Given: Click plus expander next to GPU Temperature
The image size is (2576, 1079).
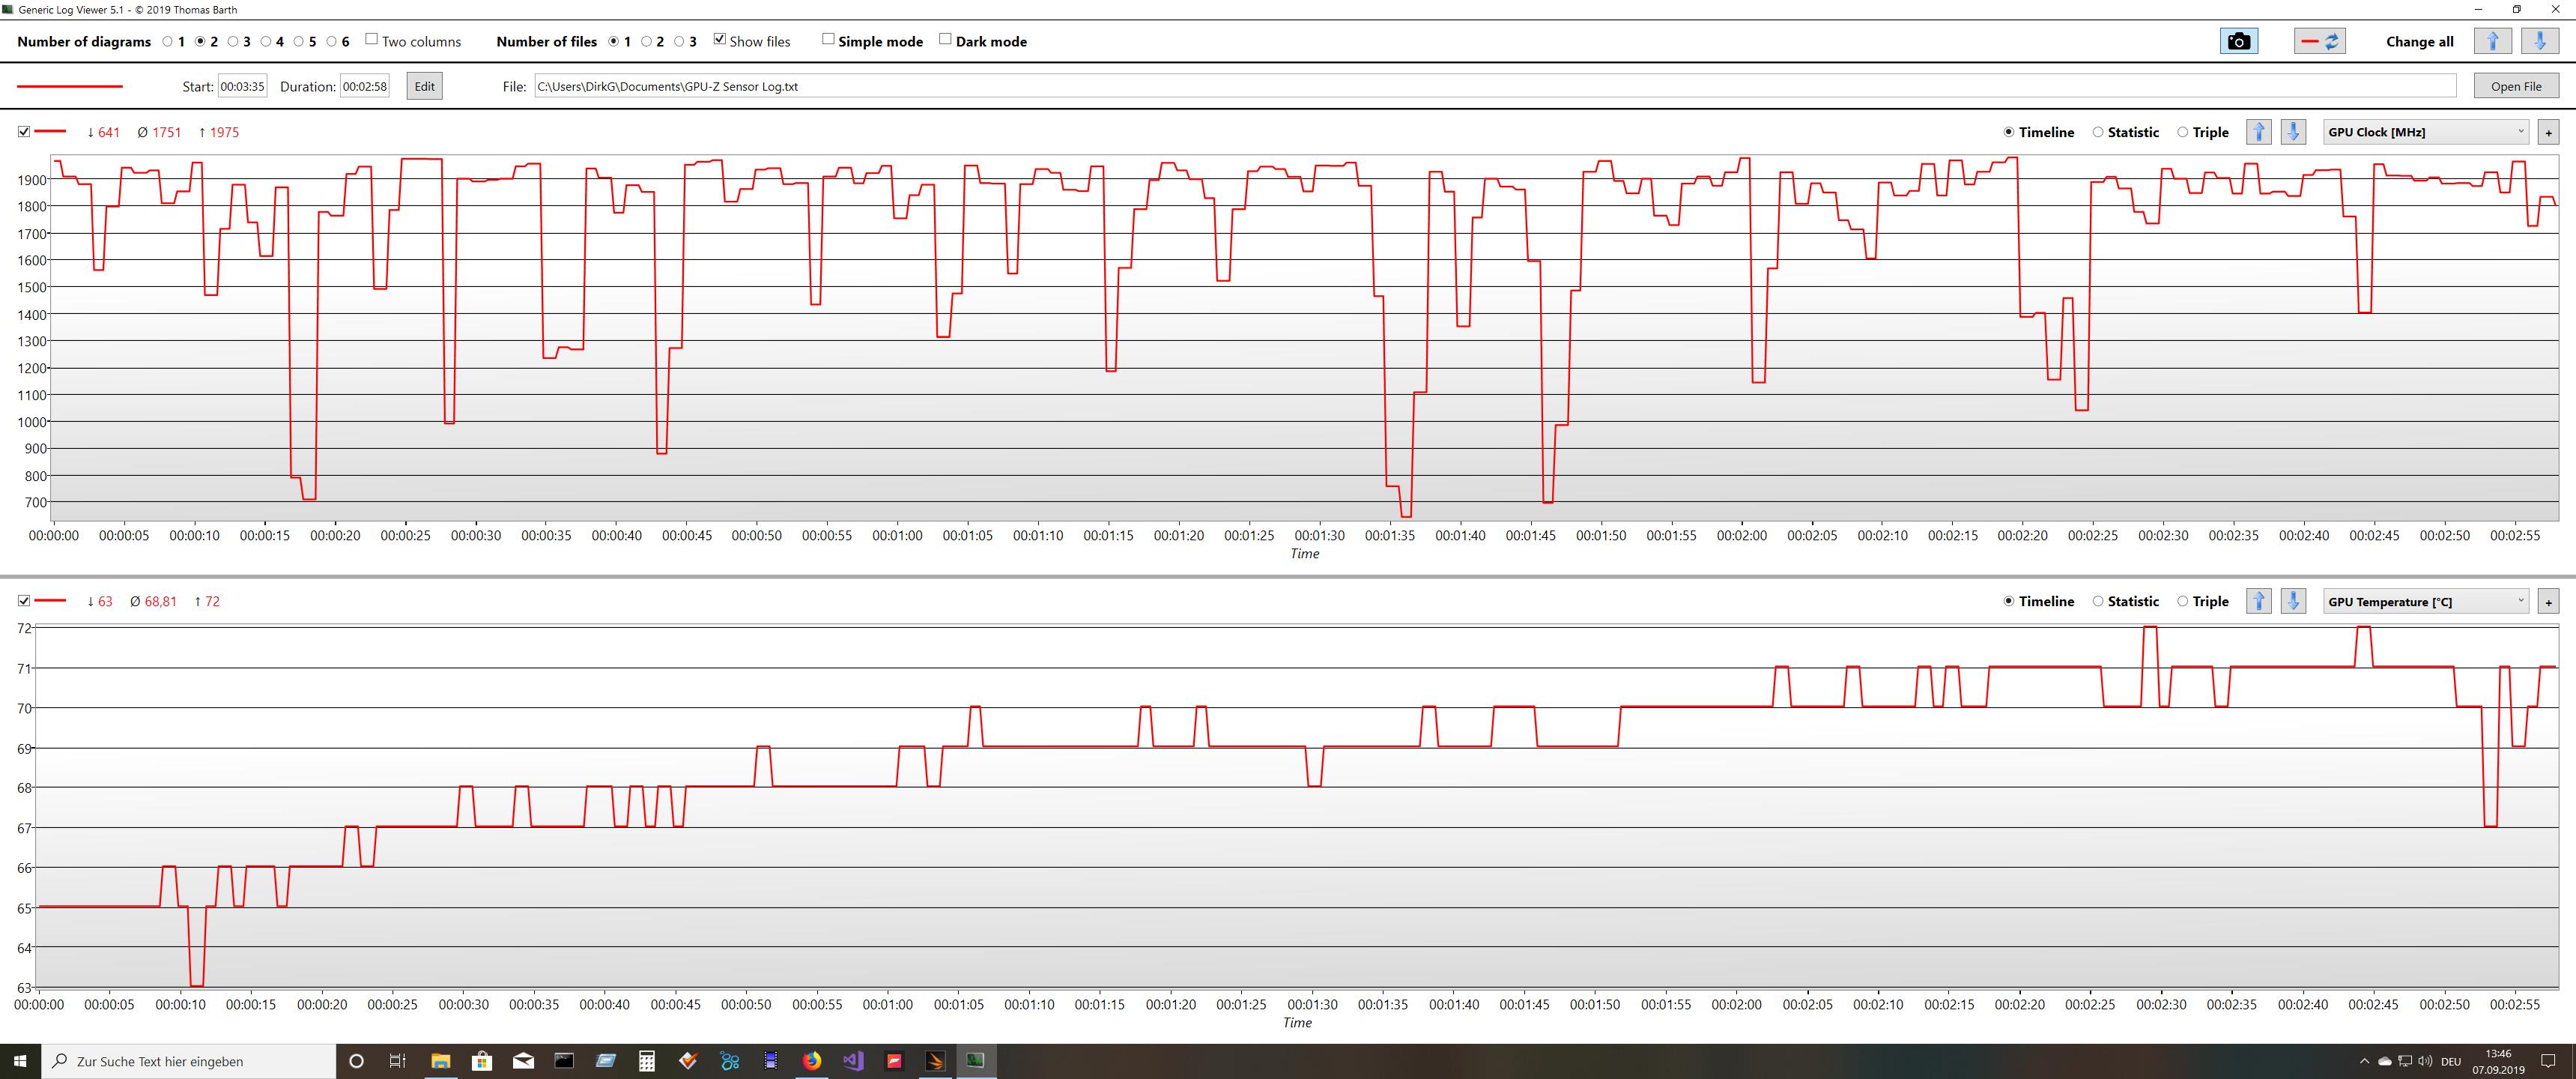Looking at the screenshot, I should [x=2548, y=601].
